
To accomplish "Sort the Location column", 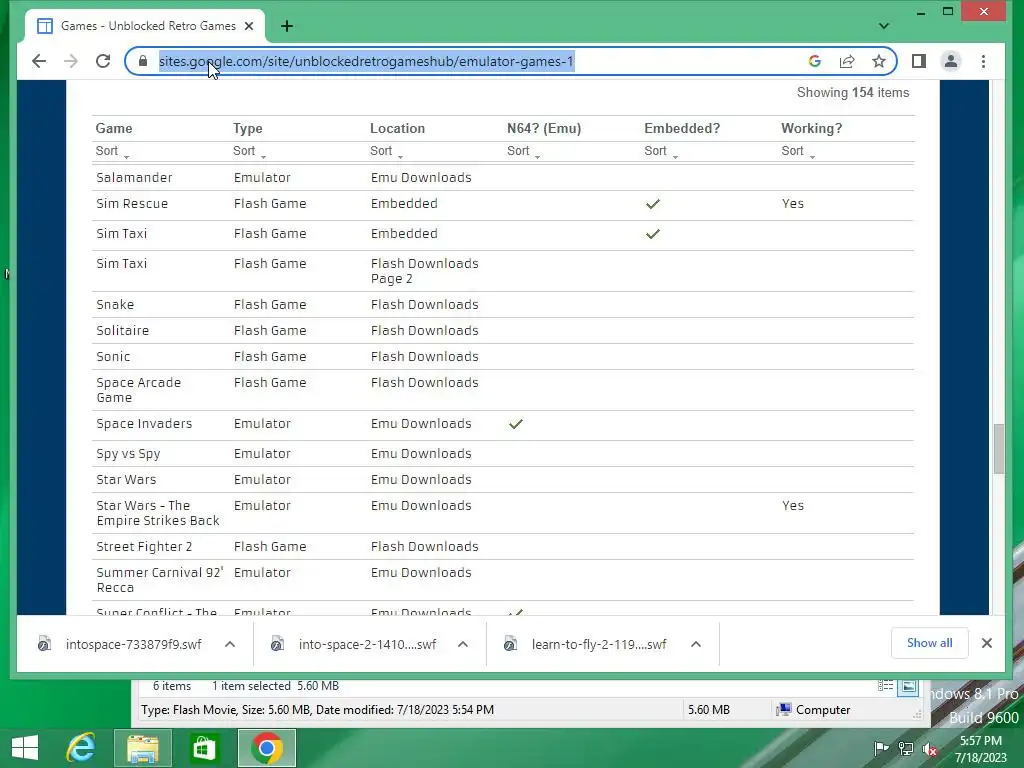I will click(x=386, y=151).
